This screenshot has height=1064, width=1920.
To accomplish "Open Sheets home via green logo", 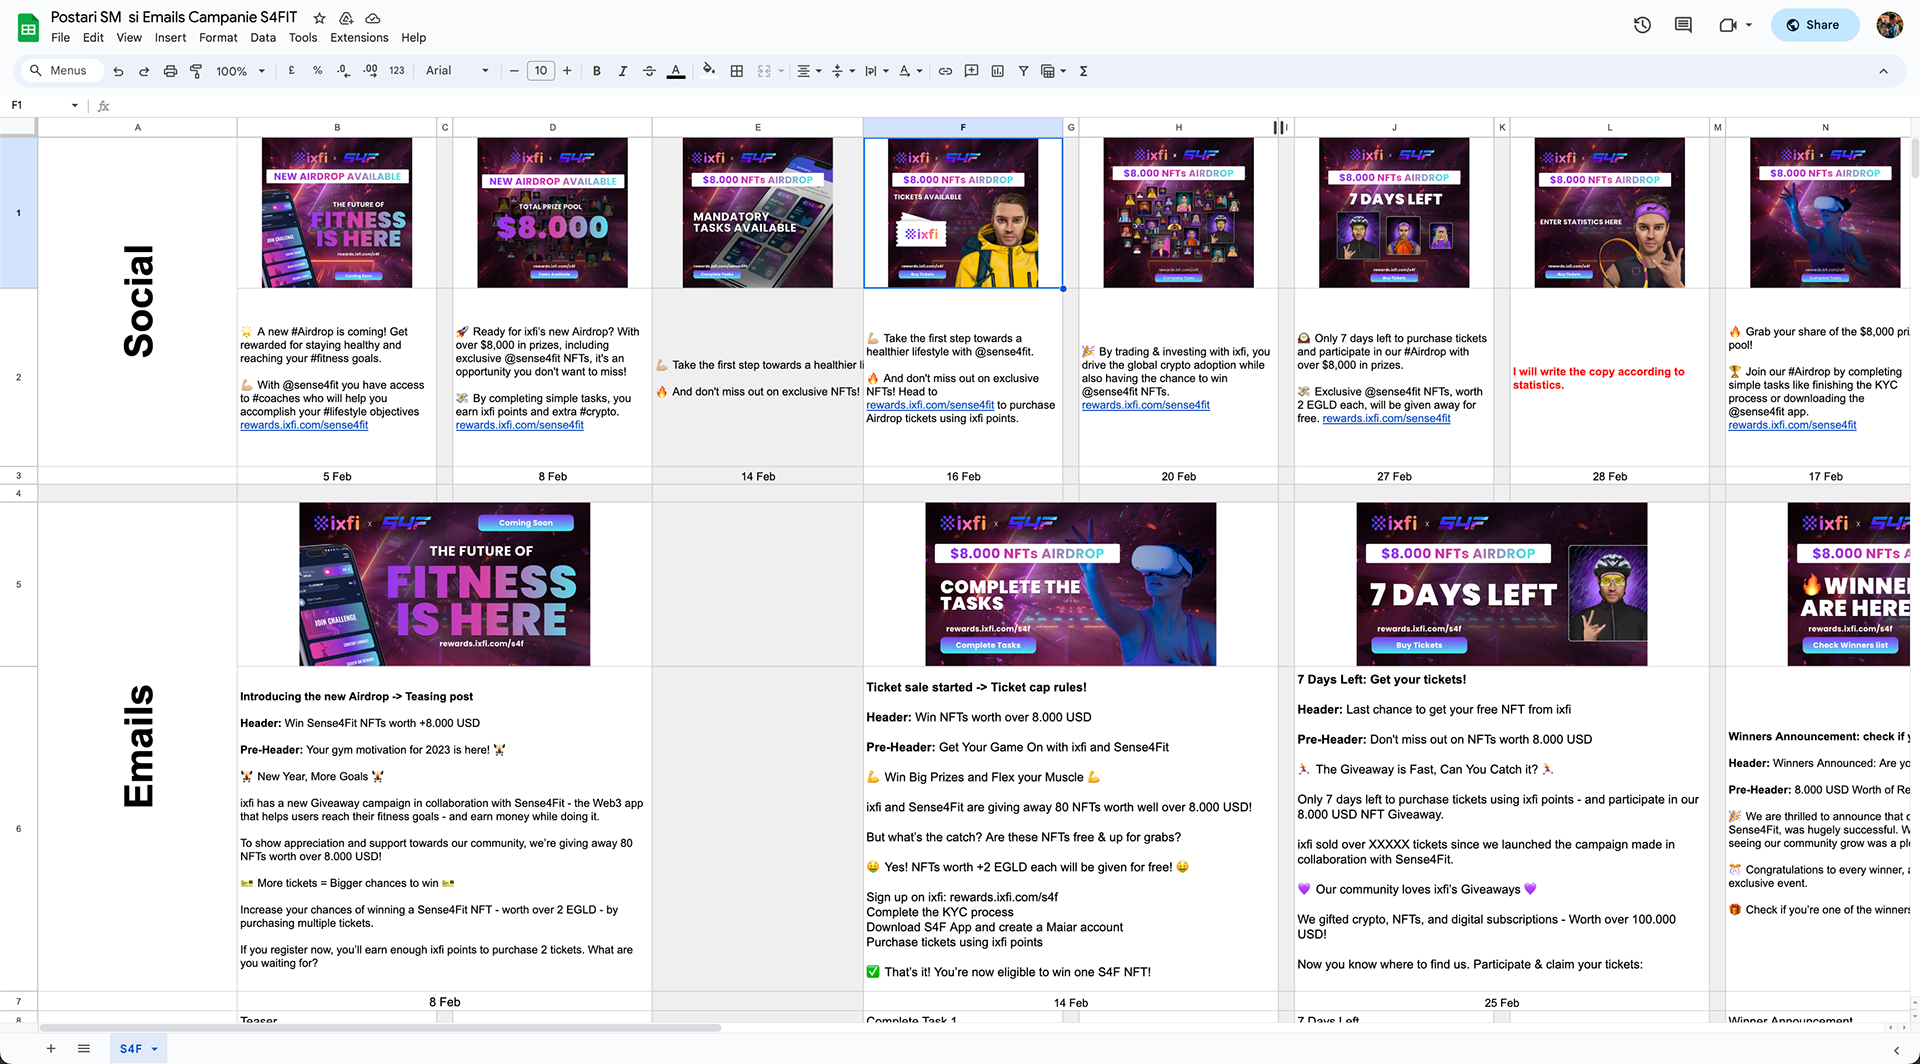I will (28, 27).
